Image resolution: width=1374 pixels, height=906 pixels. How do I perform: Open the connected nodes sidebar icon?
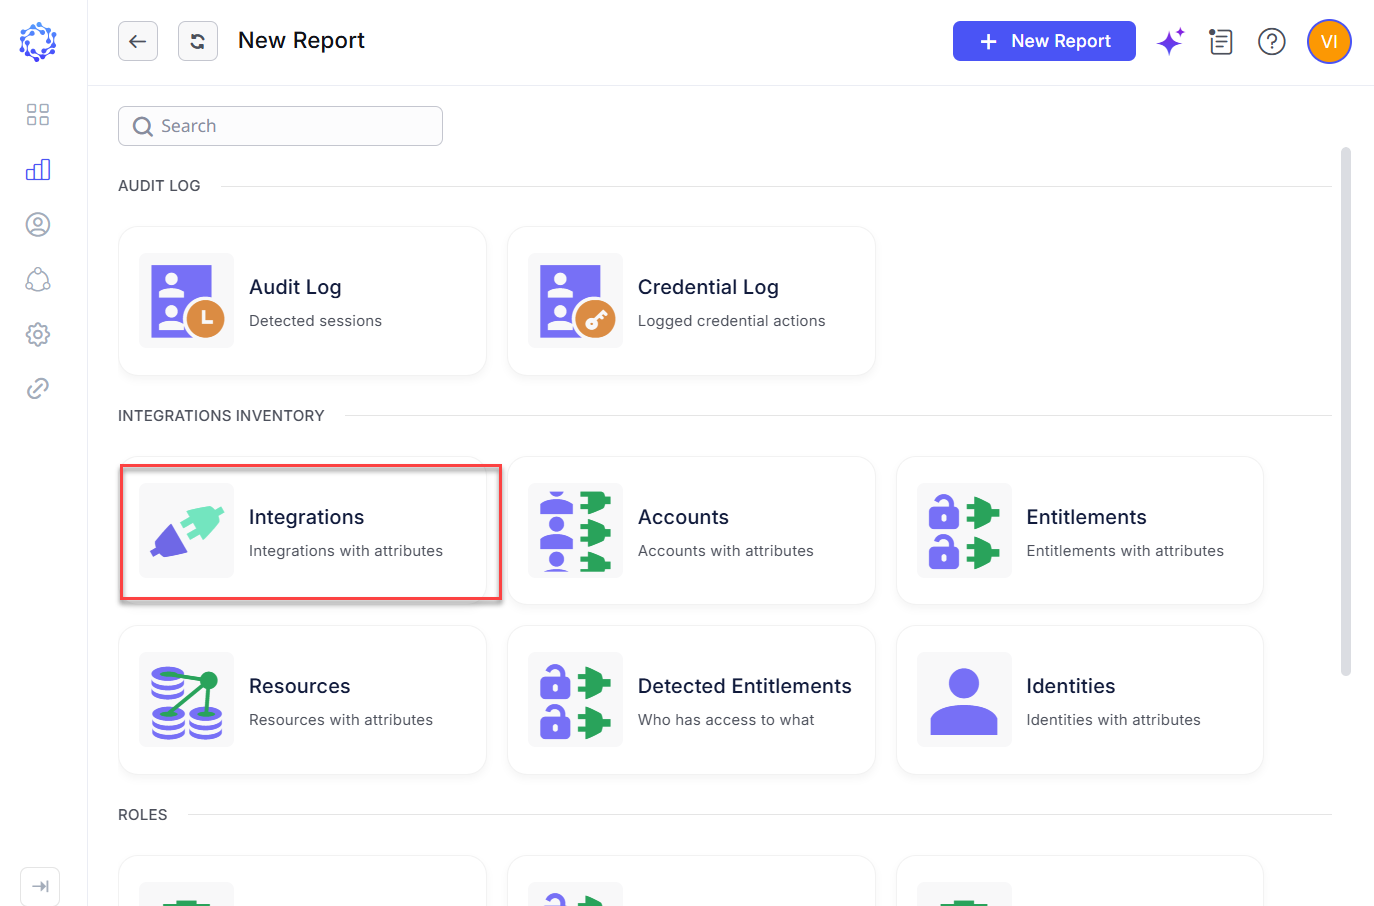(38, 279)
